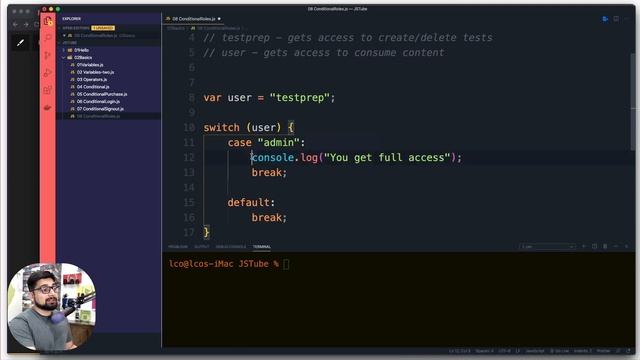Image resolution: width=640 pixels, height=360 pixels.
Task: Click the run code icon at editor top right
Action: click(x=605, y=19)
